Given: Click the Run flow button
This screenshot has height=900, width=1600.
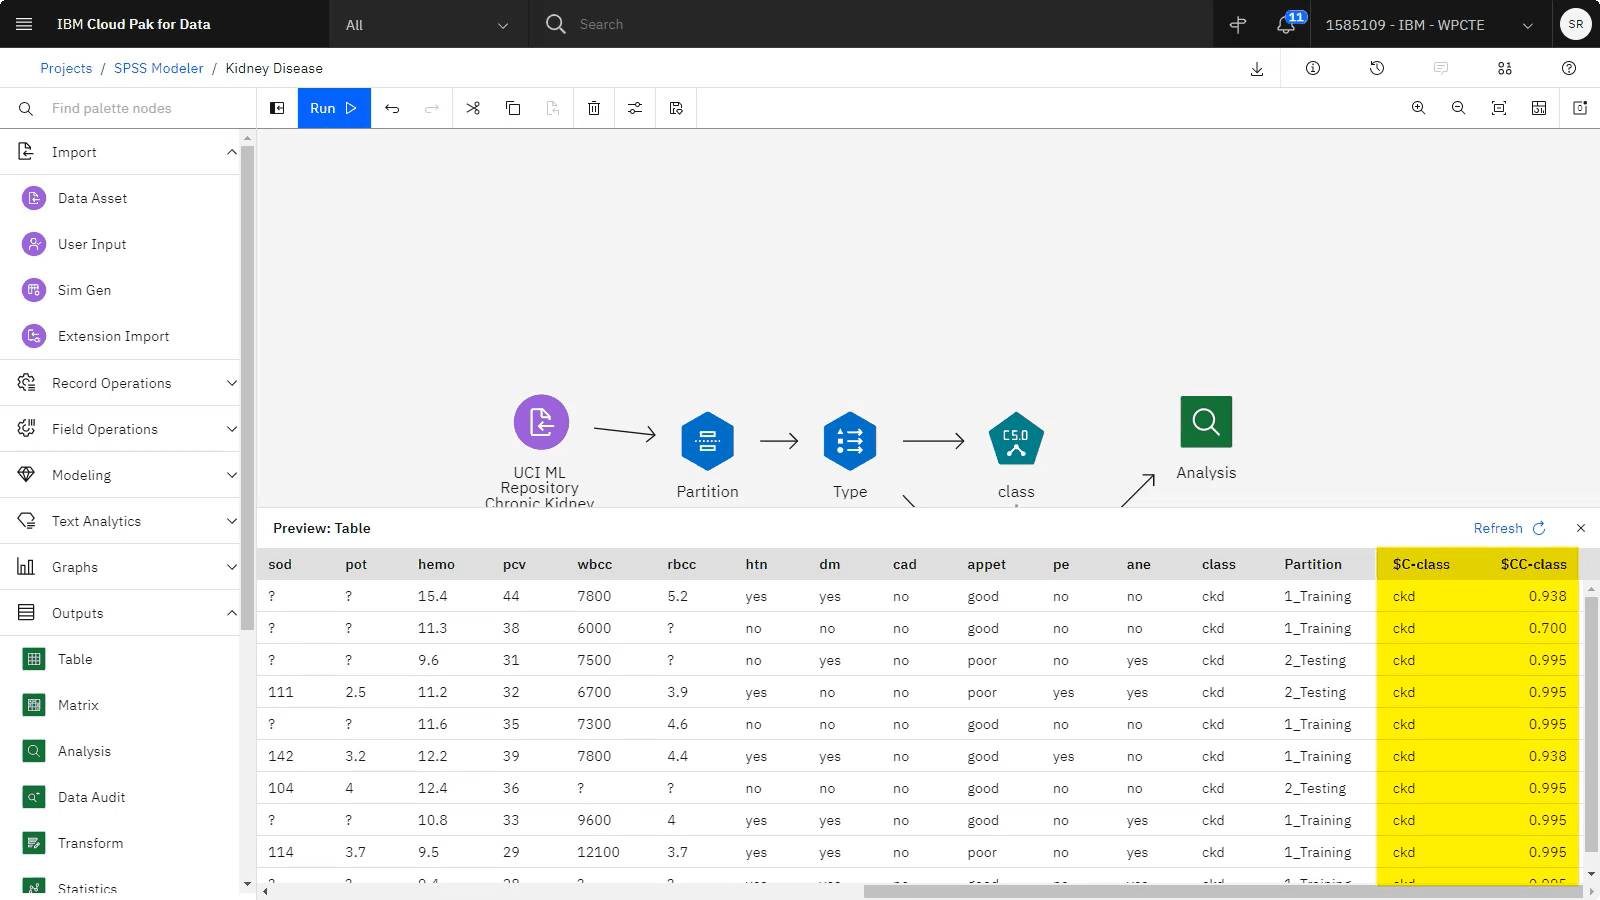Looking at the screenshot, I should pyautogui.click(x=333, y=108).
